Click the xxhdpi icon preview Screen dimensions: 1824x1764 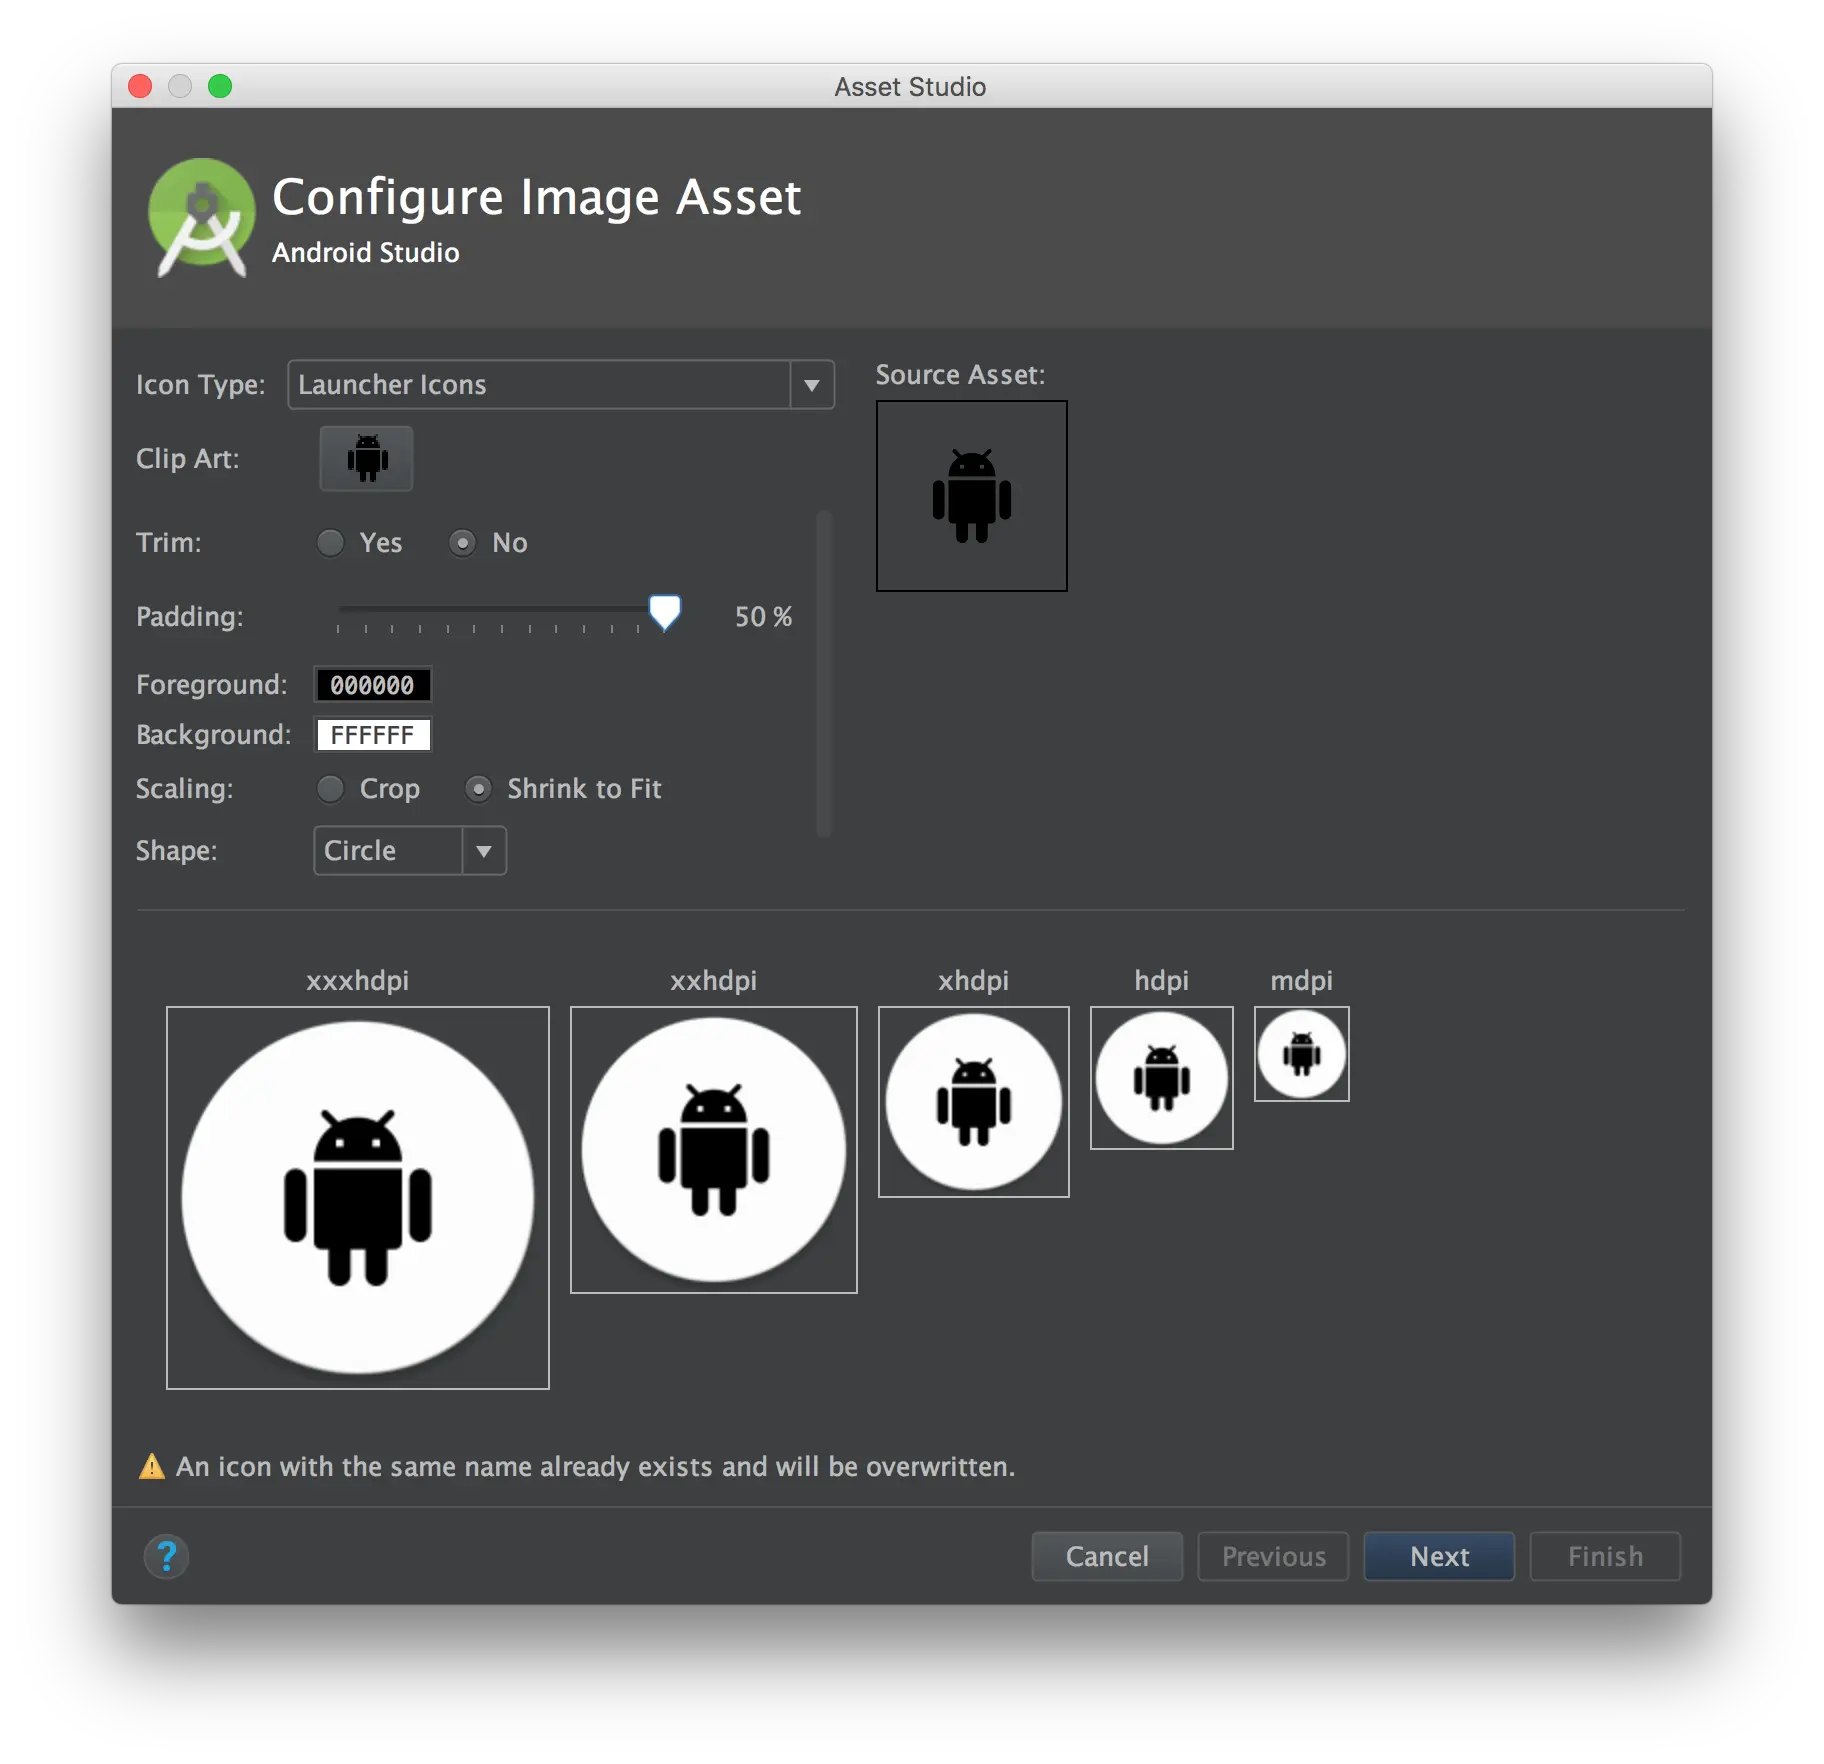click(x=714, y=1150)
